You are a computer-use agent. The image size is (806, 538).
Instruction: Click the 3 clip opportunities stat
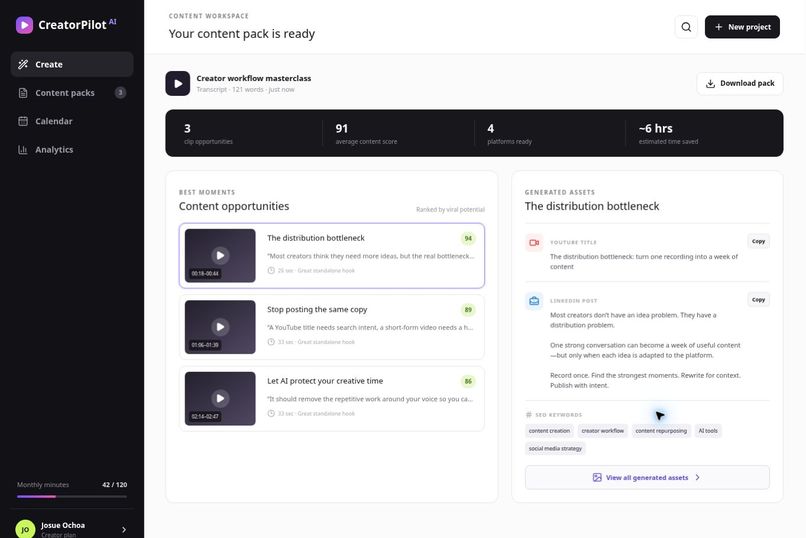click(208, 133)
